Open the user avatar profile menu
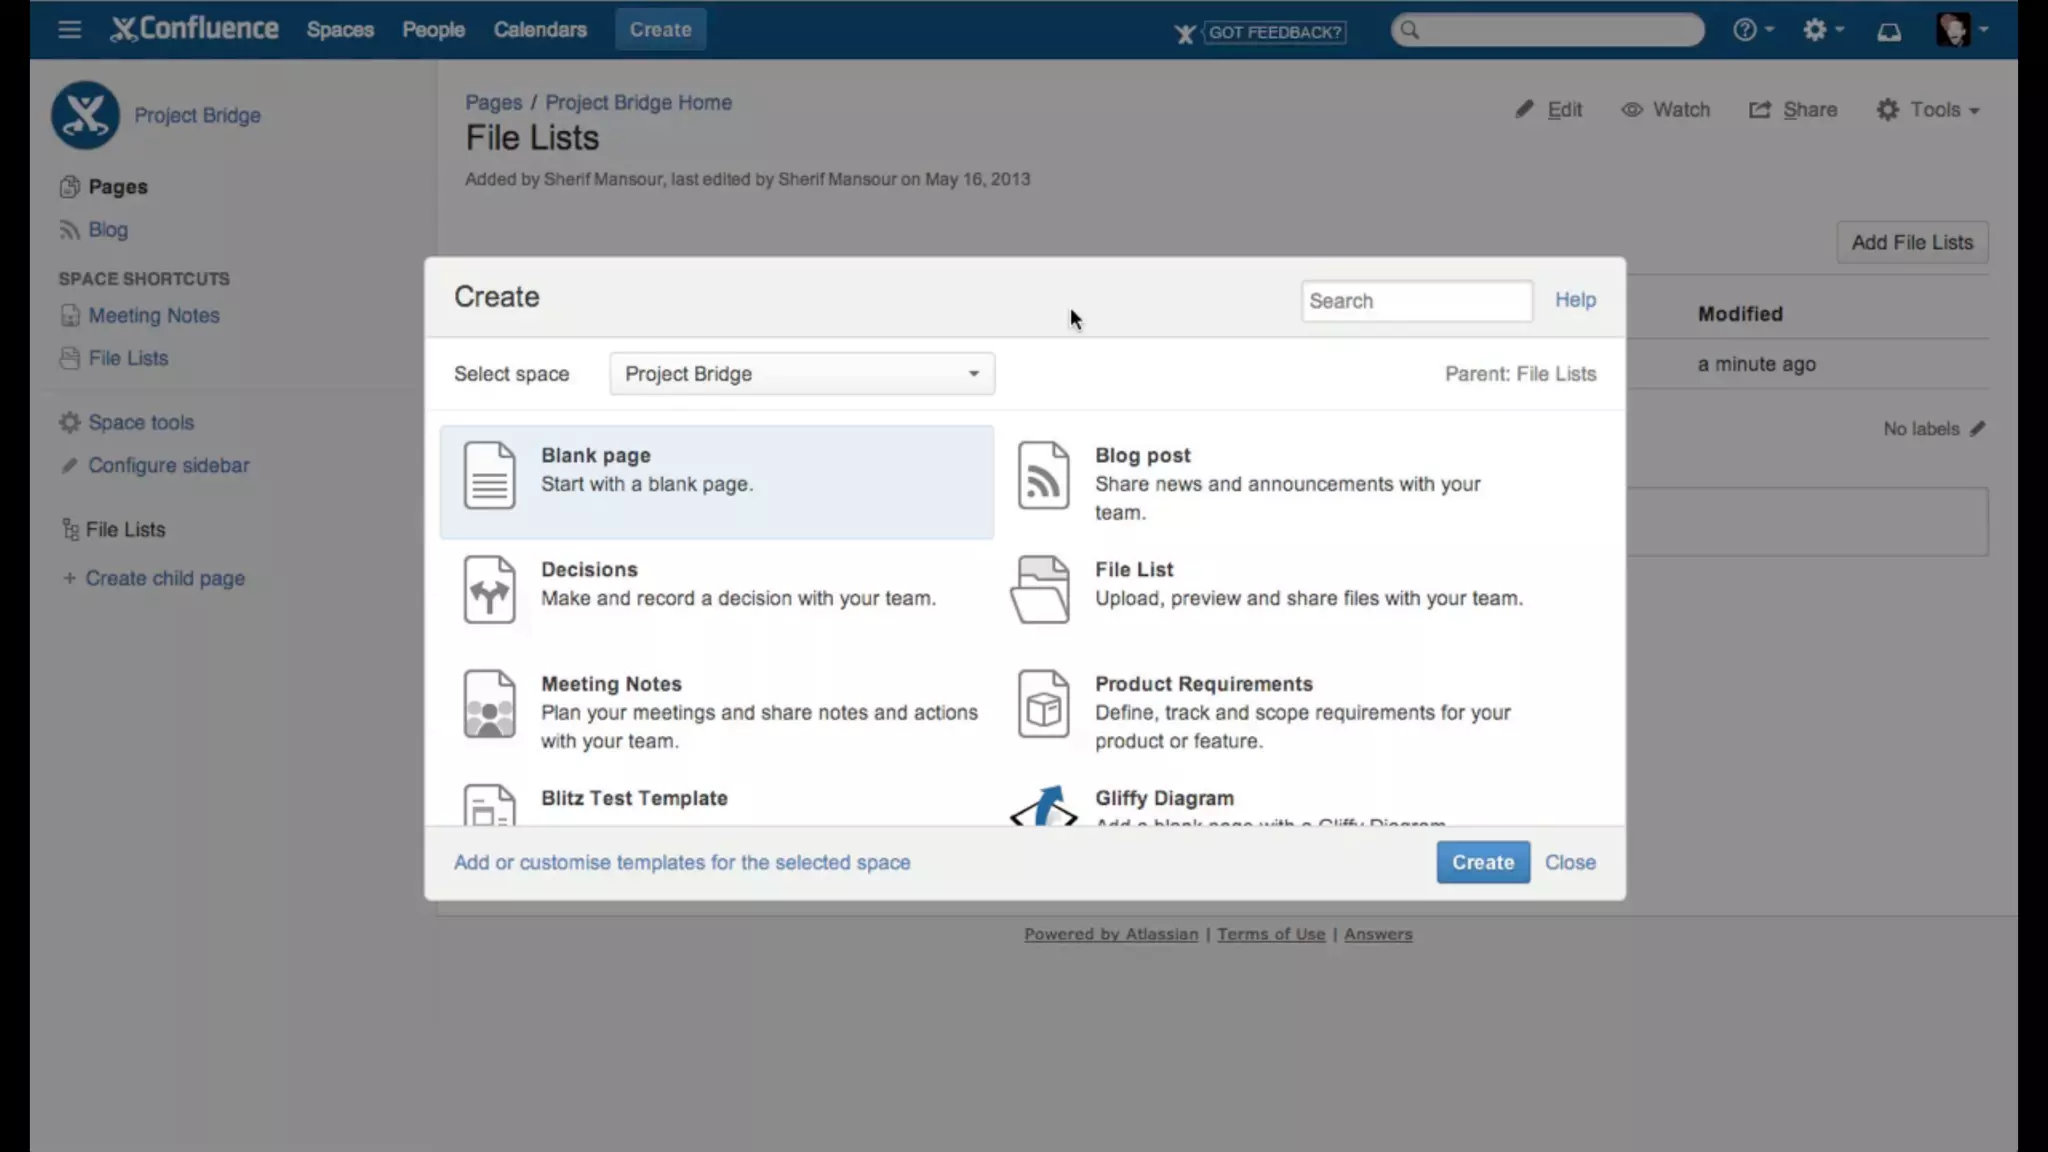 pos(1960,30)
